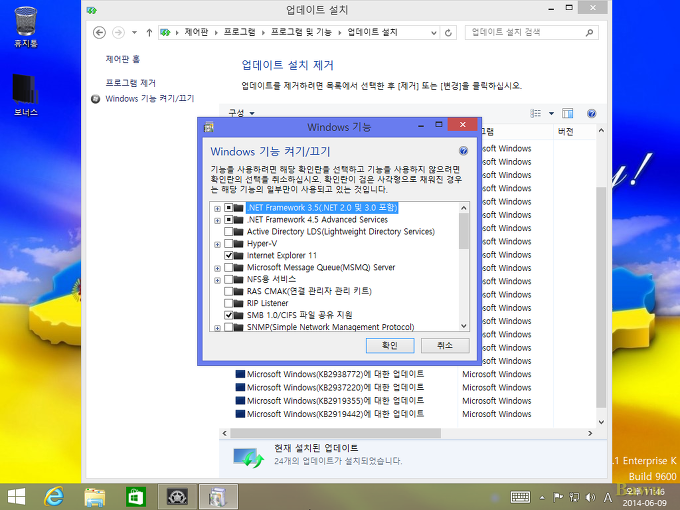The width and height of the screenshot is (680, 510).
Task: Open the Recycle Bin desktop icon
Action: coord(26,27)
